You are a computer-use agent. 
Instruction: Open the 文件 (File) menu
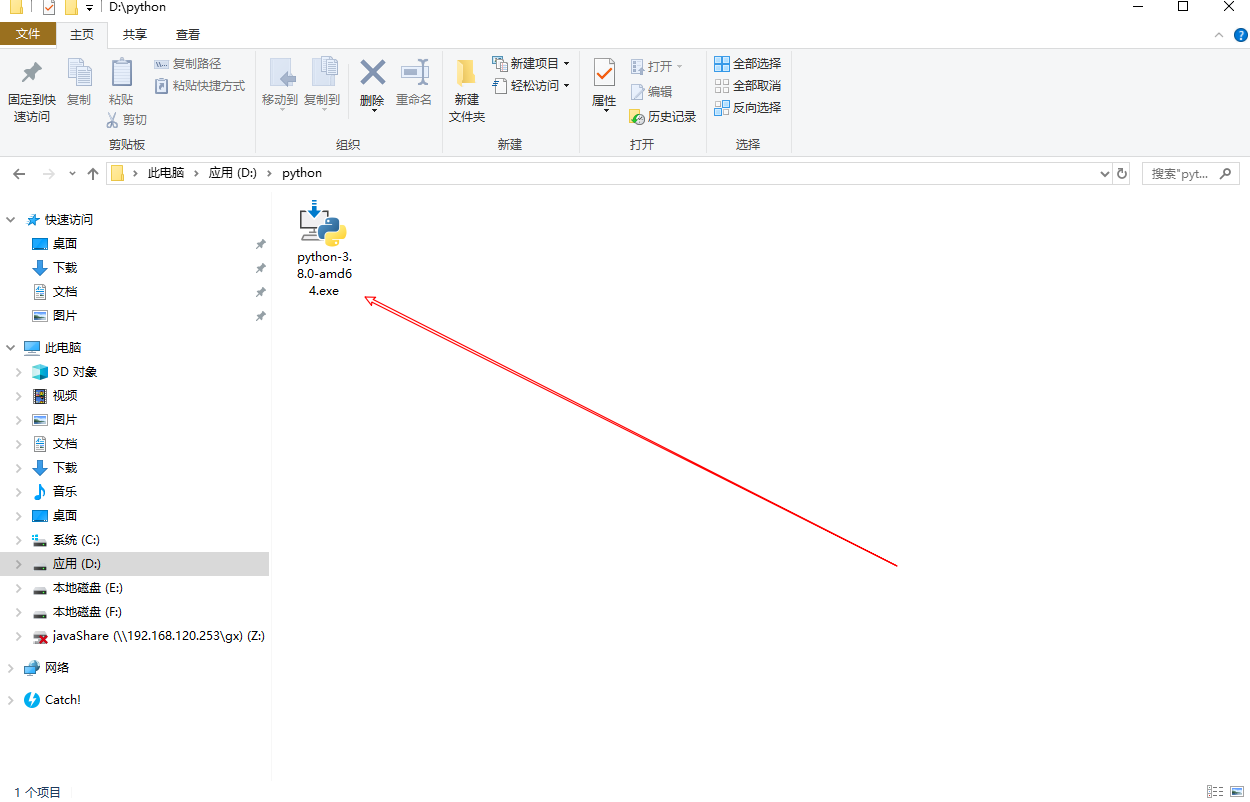(29, 33)
